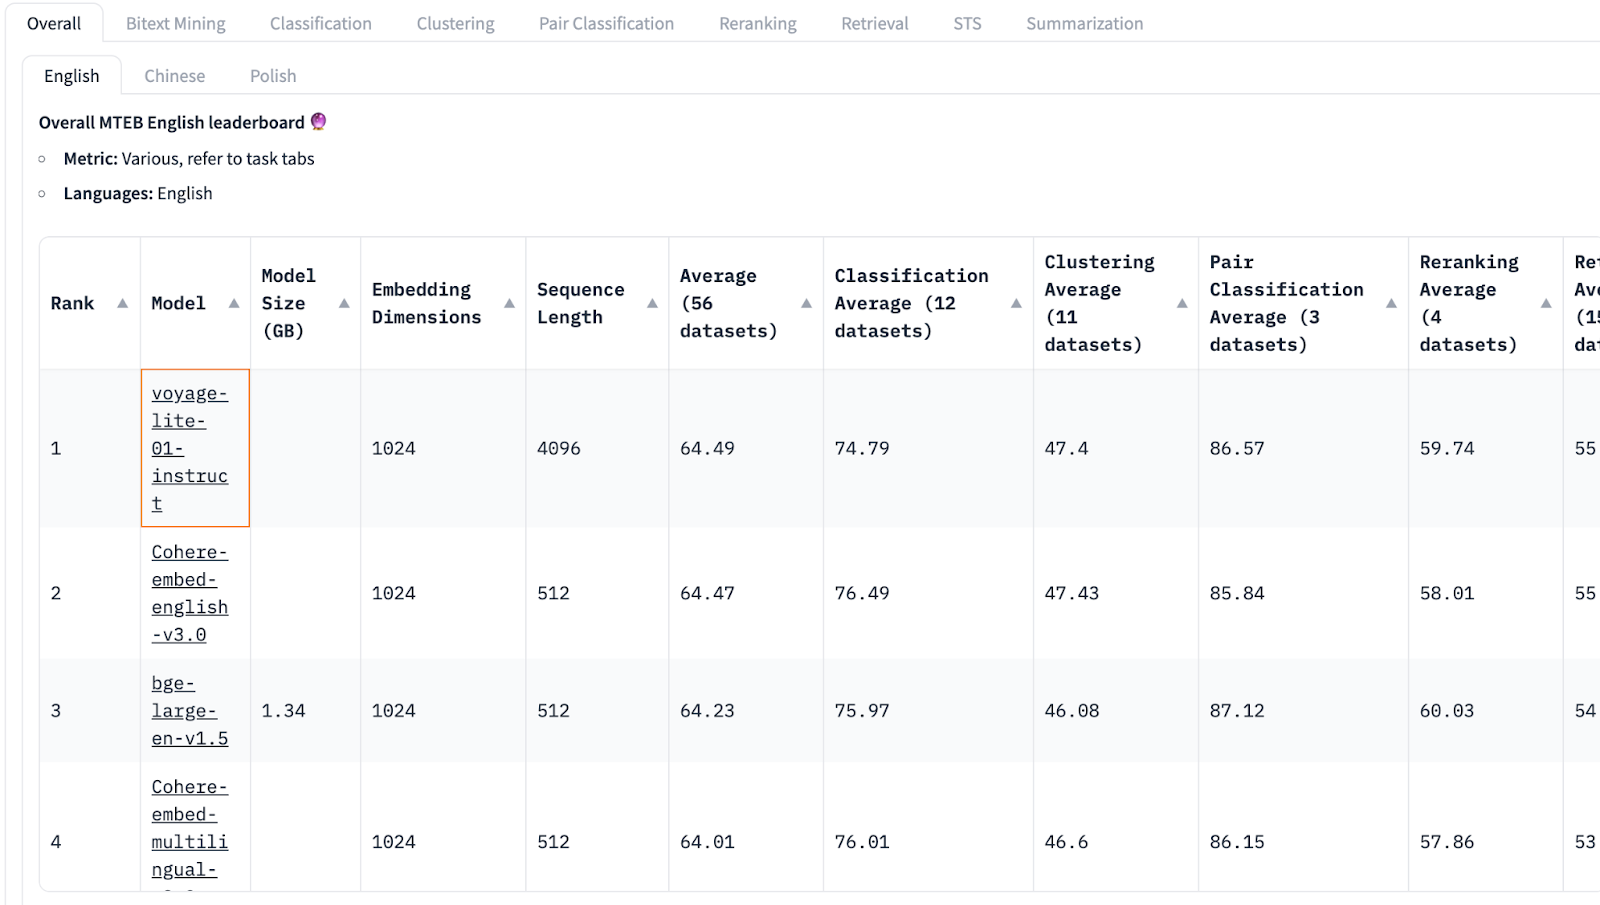The image size is (1600, 905).
Task: Select the Chinese language tab
Action: click(174, 76)
